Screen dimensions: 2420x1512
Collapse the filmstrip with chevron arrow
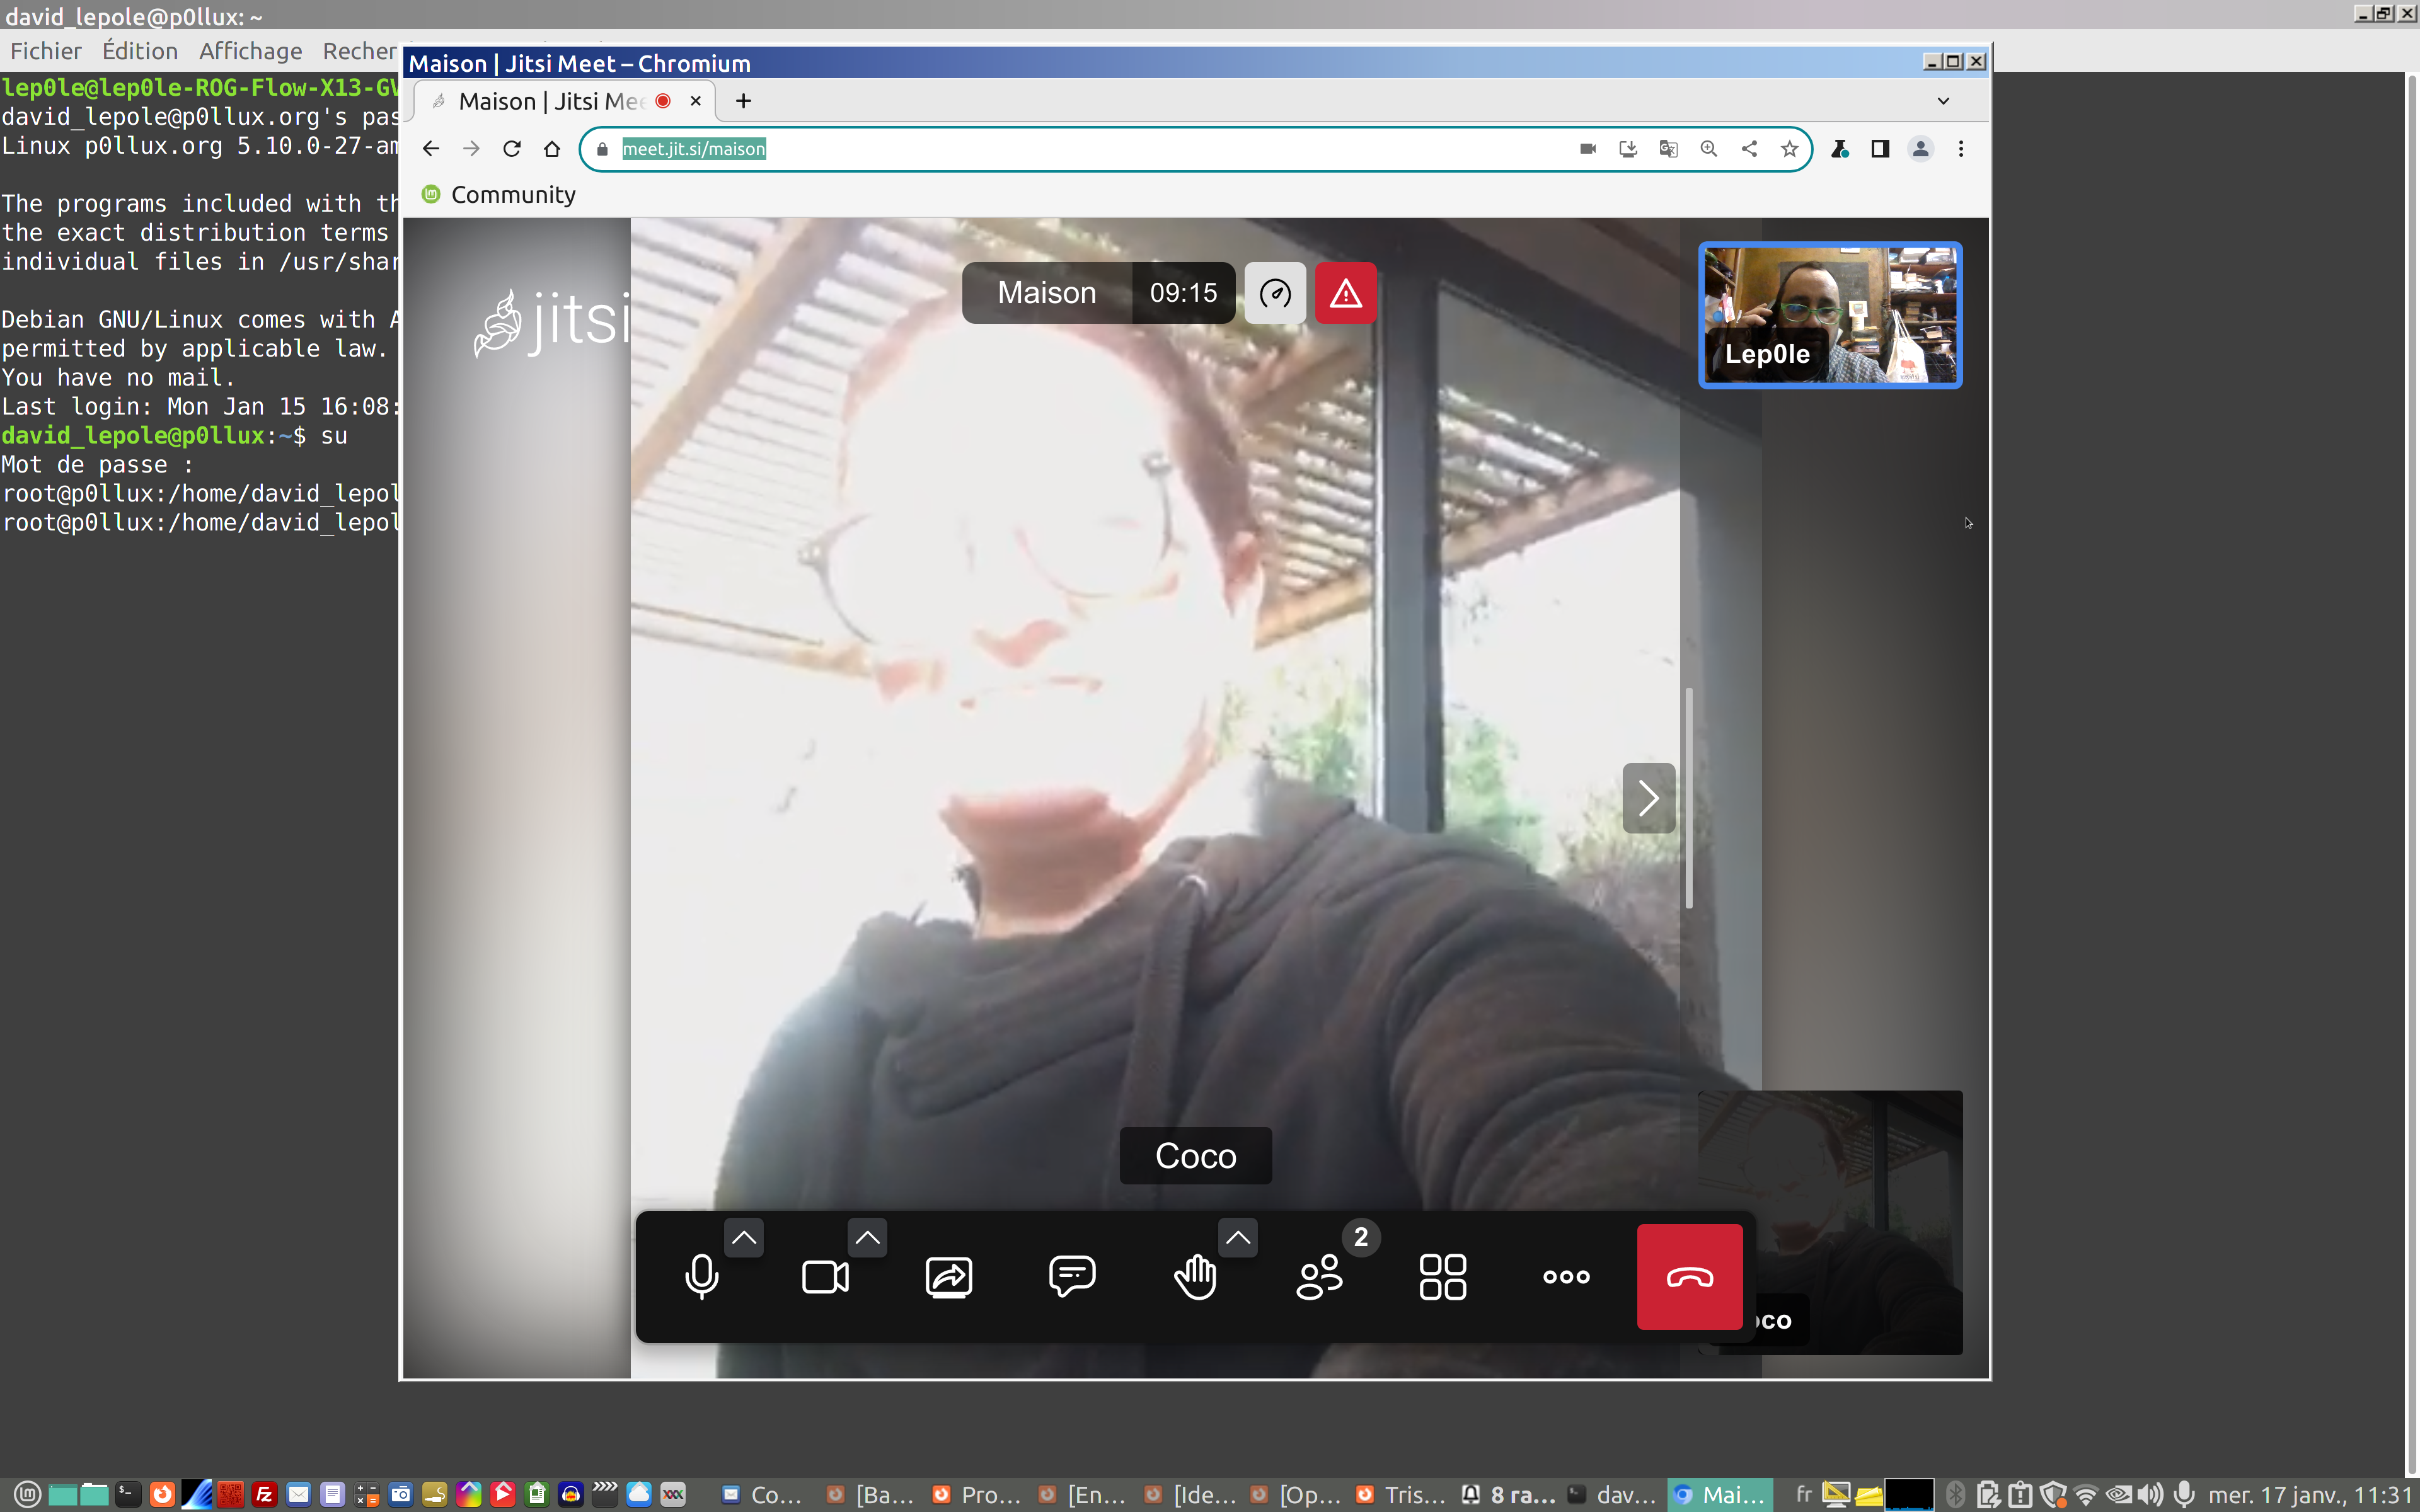pyautogui.click(x=1648, y=797)
